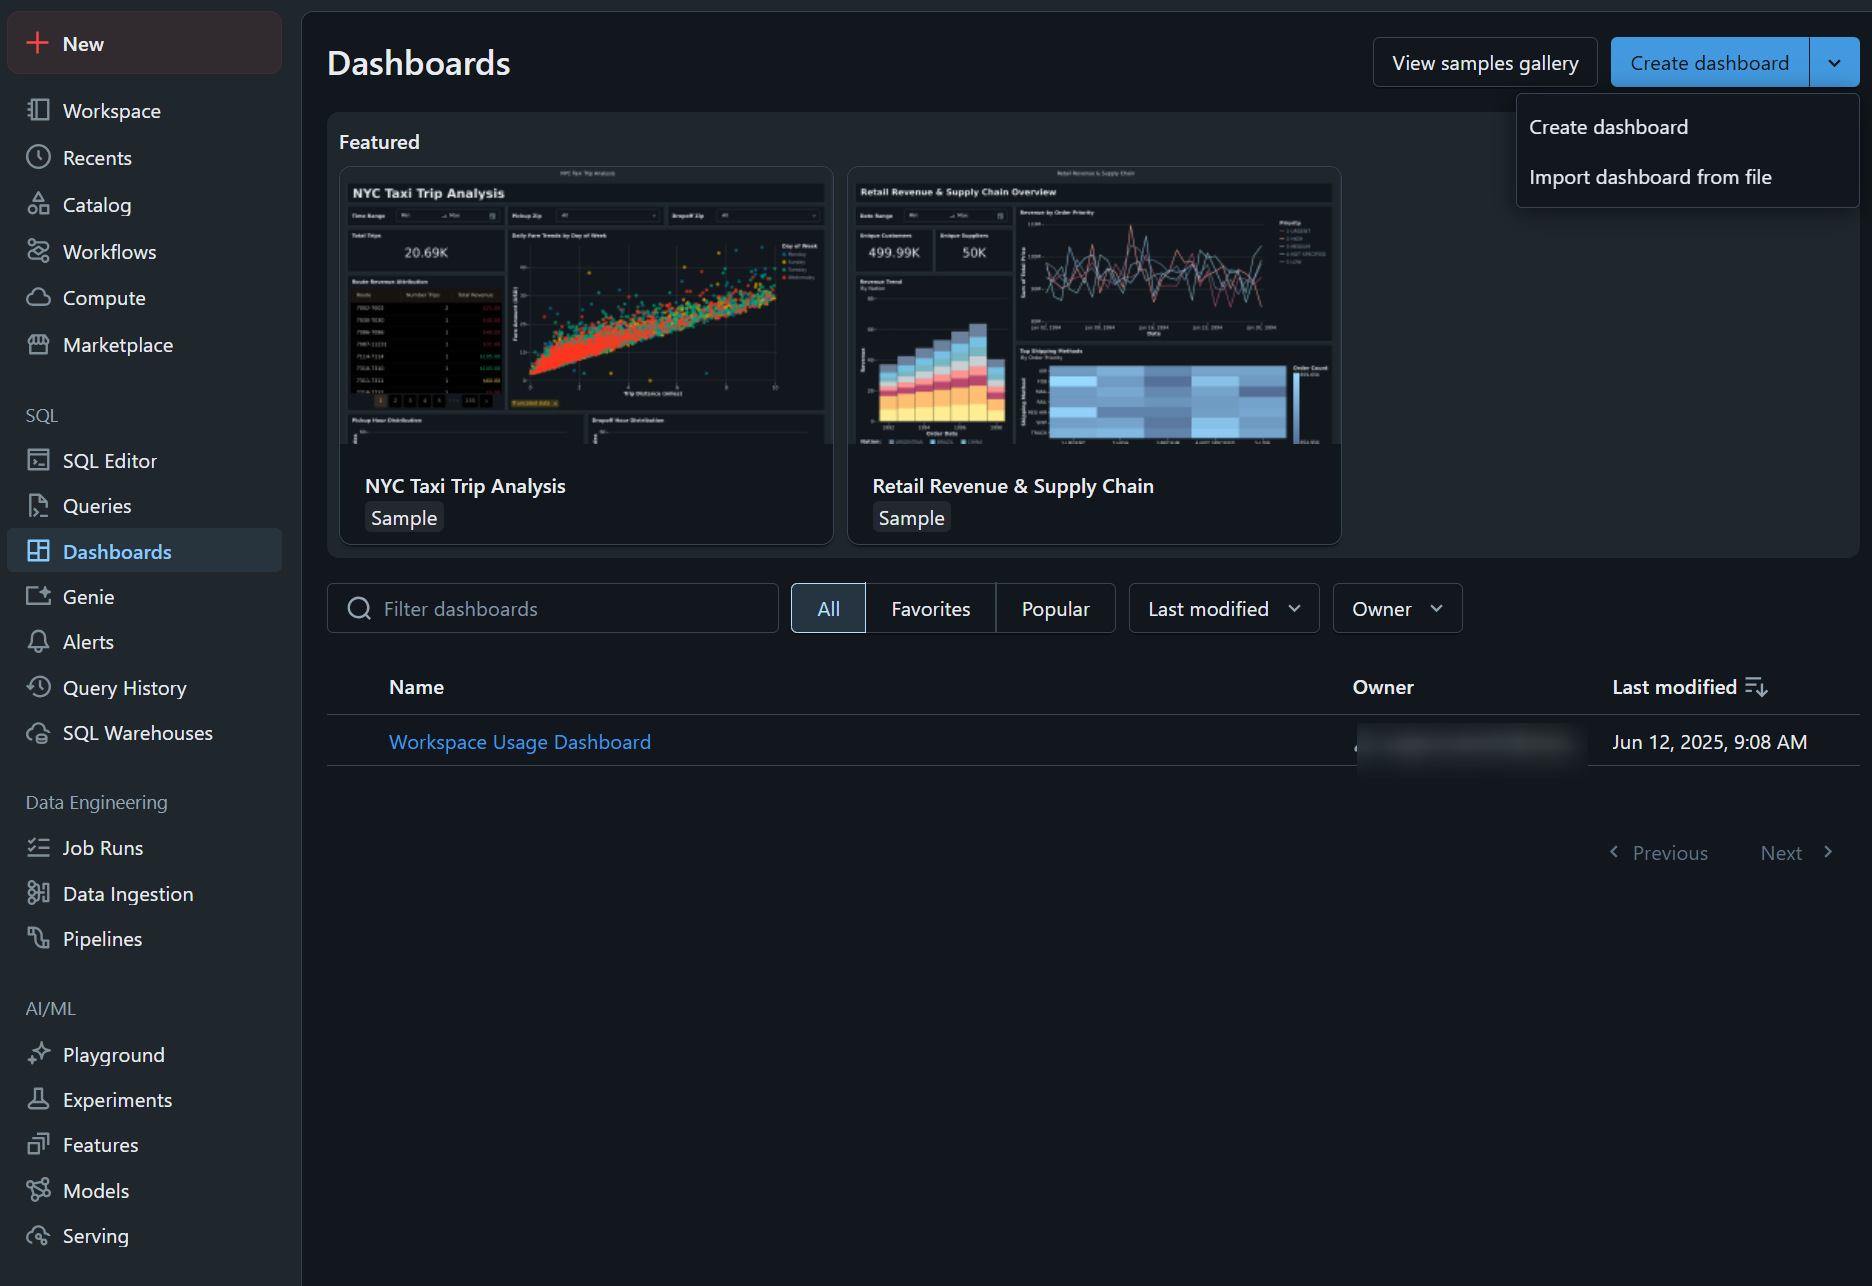Image resolution: width=1872 pixels, height=1286 pixels.
Task: Click the Models icon in sidebar
Action: click(x=38, y=1190)
